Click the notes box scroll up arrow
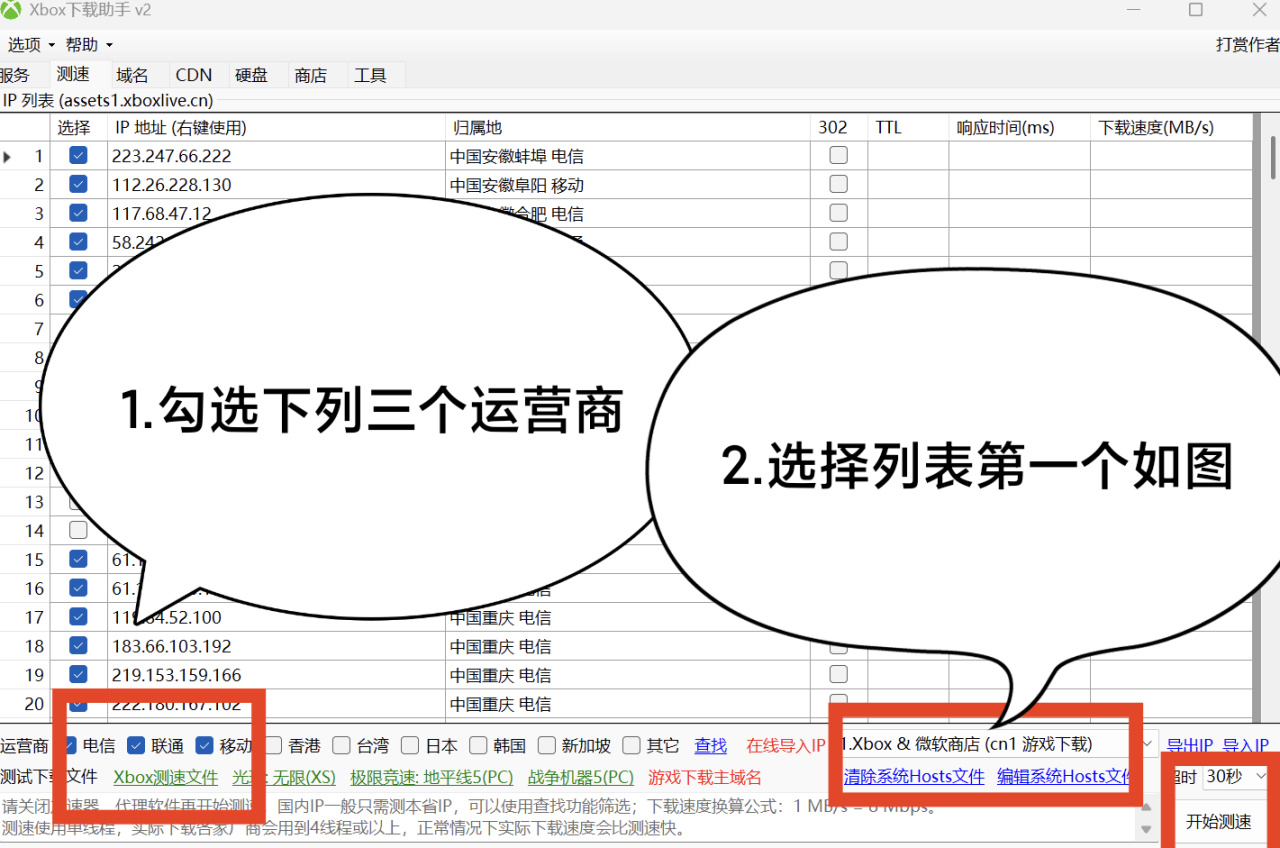 (1148, 805)
